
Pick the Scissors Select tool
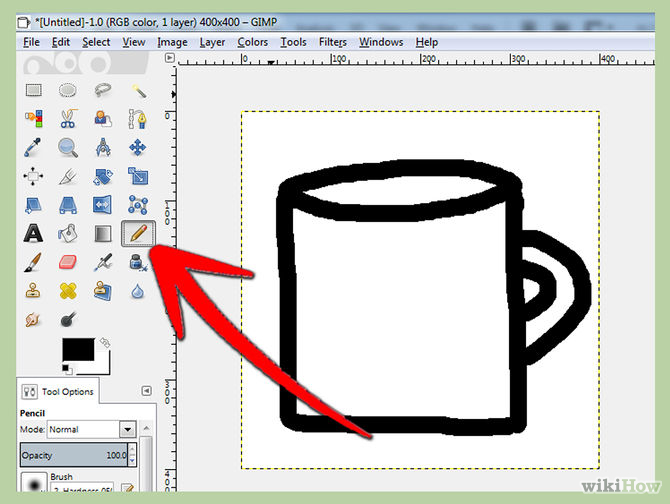tap(68, 119)
